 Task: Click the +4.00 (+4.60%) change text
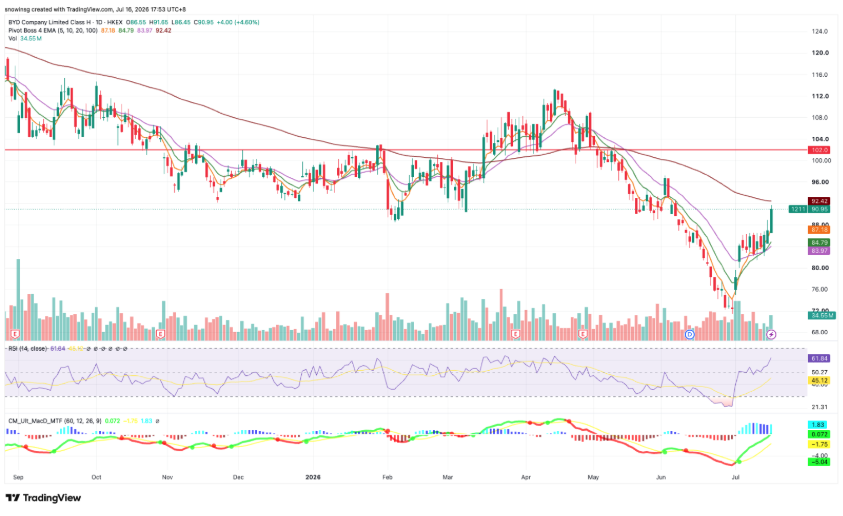coord(238,23)
